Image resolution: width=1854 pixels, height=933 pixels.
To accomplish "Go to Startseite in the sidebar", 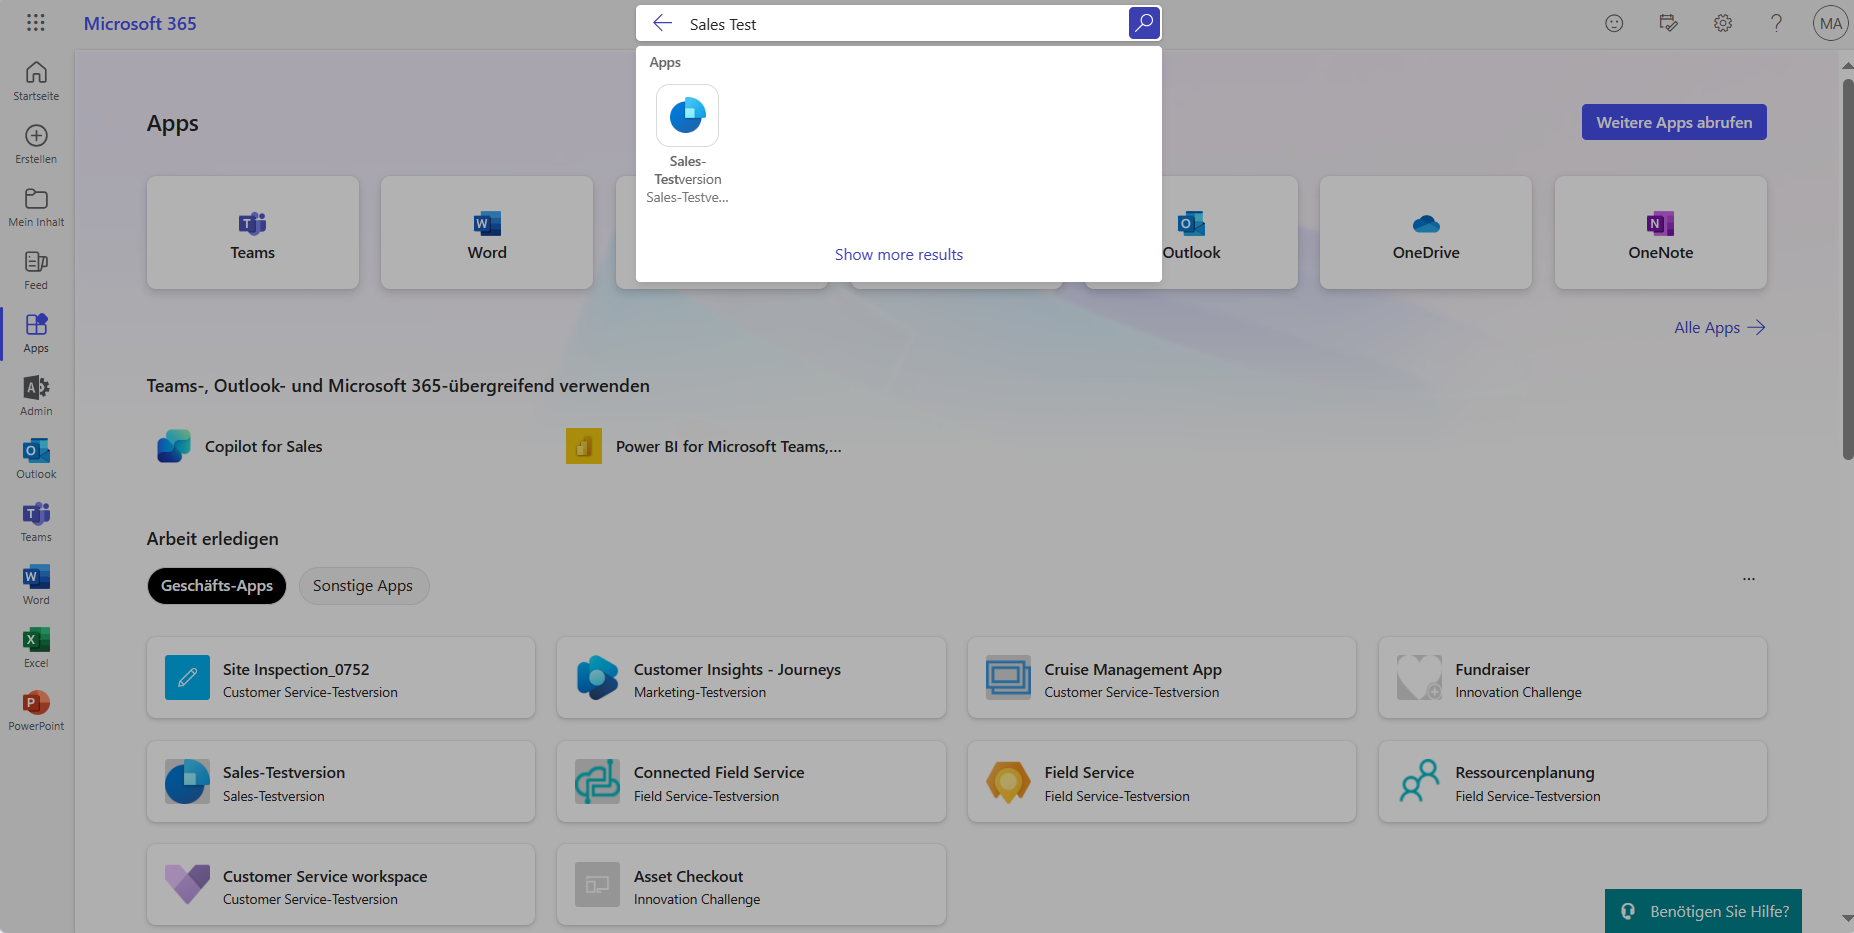I will click(36, 81).
